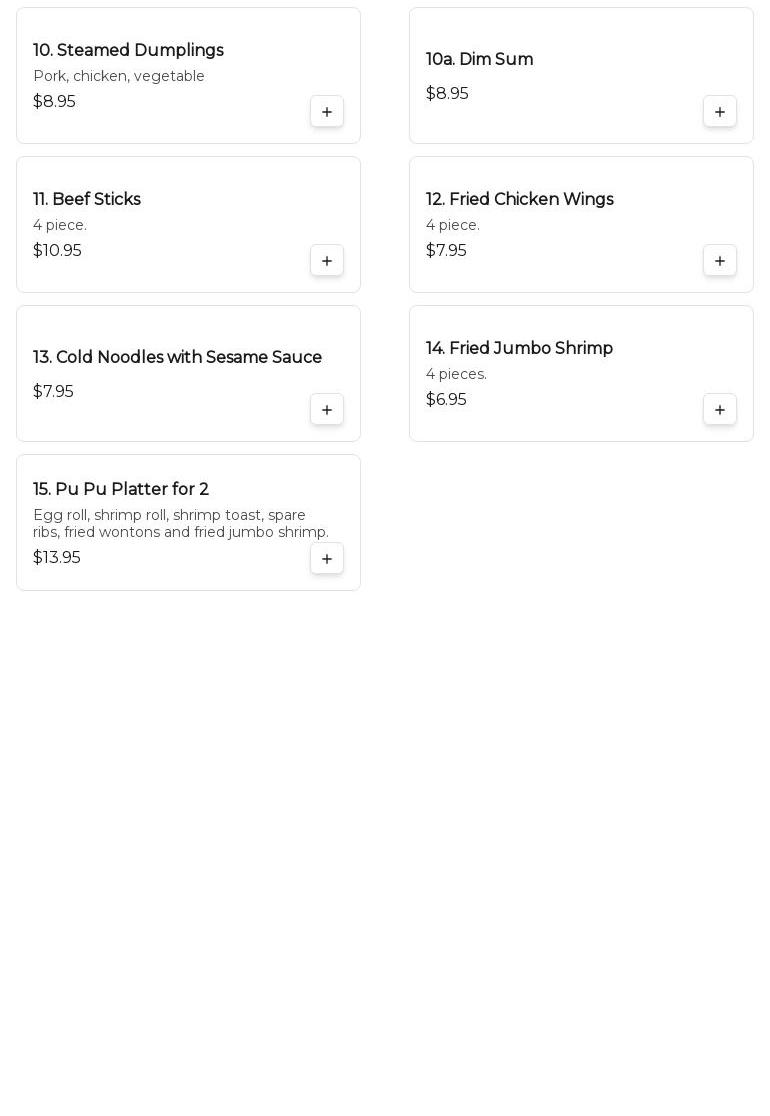Add Steamed Dumplings with the plus icon

point(327,112)
